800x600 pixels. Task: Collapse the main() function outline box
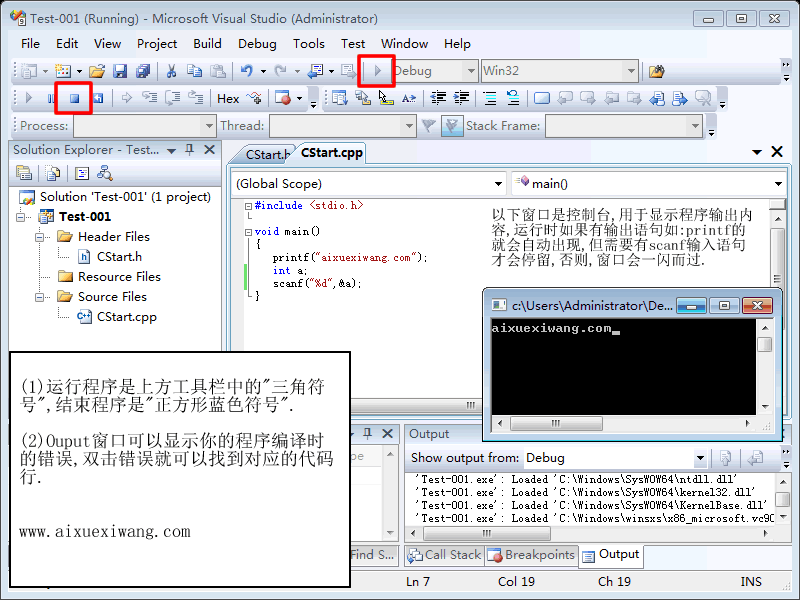click(x=248, y=231)
